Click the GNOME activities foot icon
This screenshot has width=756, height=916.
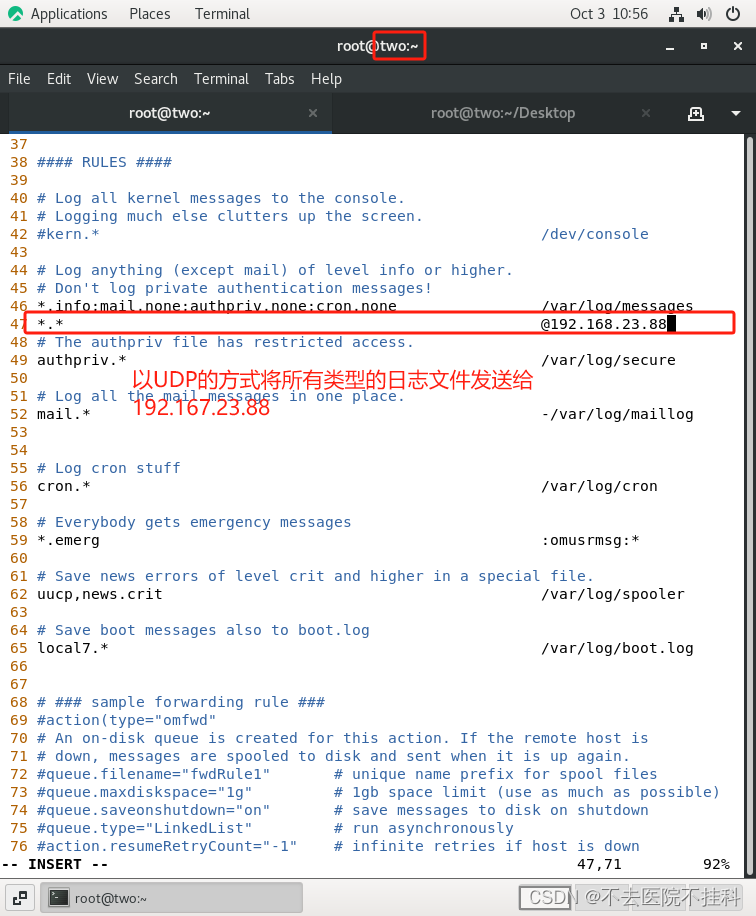(x=16, y=14)
